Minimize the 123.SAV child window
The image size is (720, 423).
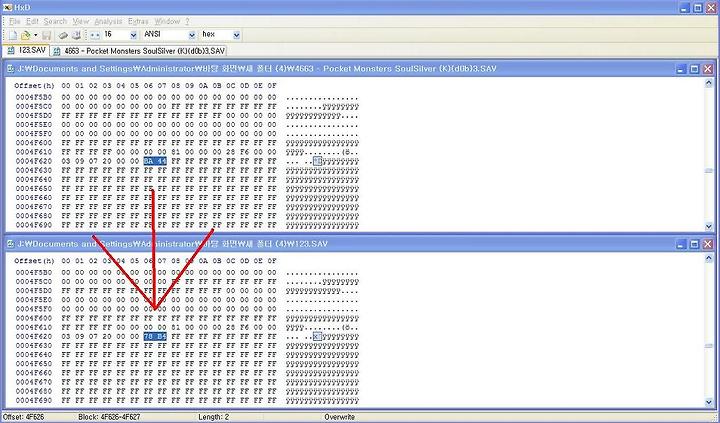tap(681, 244)
